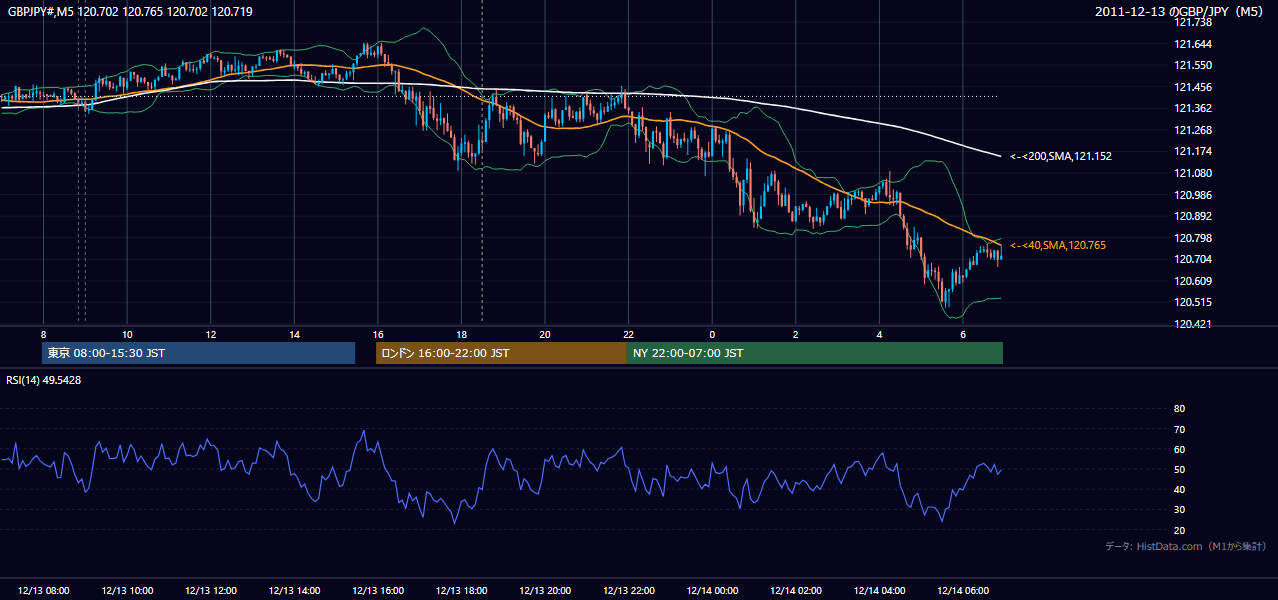
Task: Open the HistData.com data source credit
Action: click(x=1185, y=546)
